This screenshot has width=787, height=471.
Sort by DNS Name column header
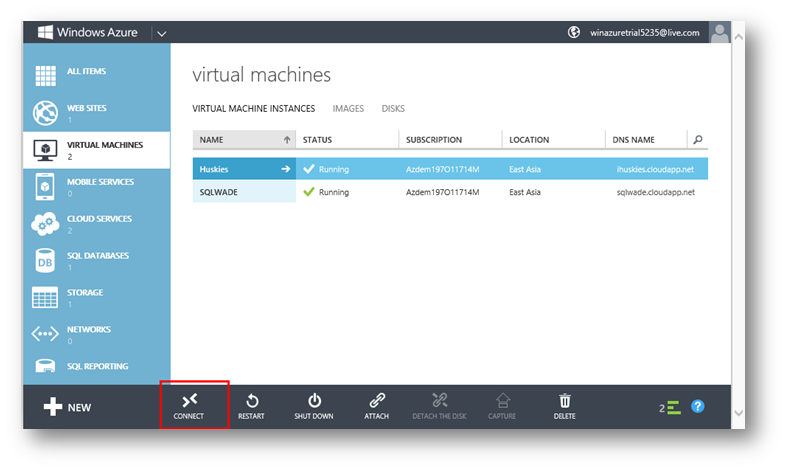(633, 140)
